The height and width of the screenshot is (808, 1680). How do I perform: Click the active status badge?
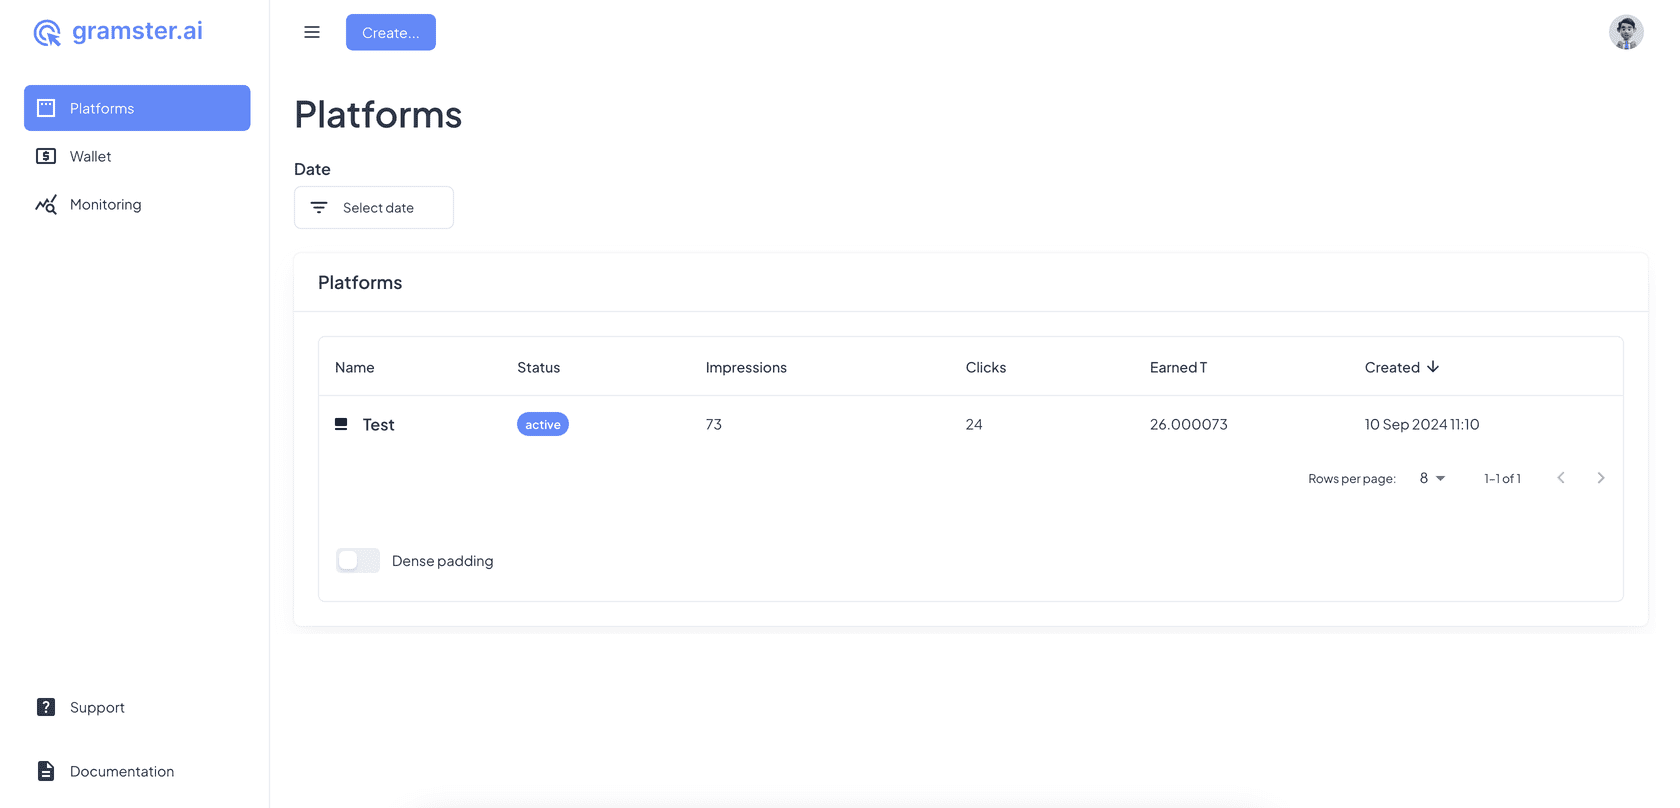click(542, 424)
